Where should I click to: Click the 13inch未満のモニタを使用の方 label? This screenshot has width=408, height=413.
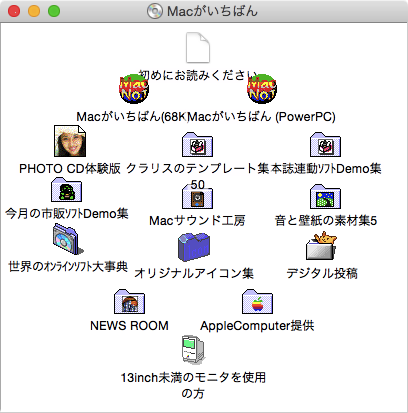point(193,386)
